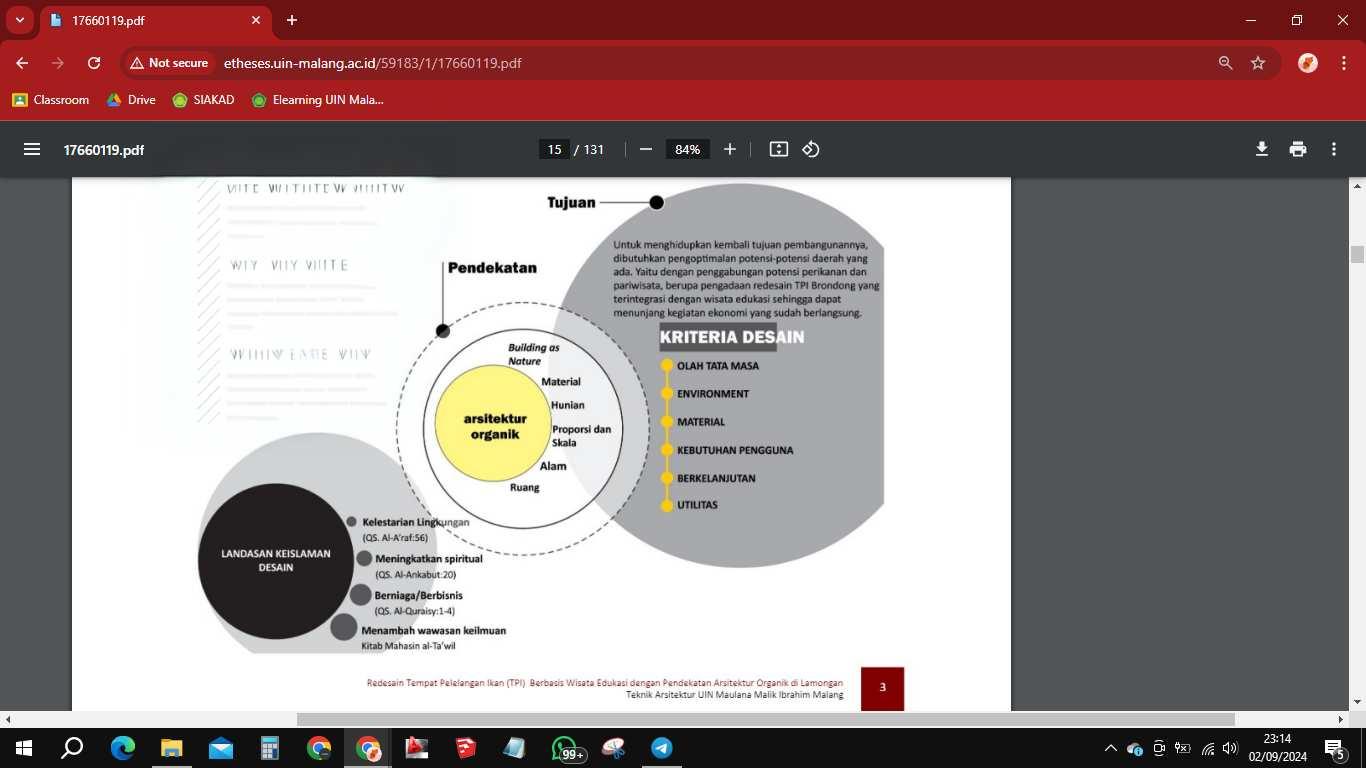Viewport: 1366px width, 768px height.
Task: Click the scroll down arrow
Action: pyautogui.click(x=1357, y=703)
